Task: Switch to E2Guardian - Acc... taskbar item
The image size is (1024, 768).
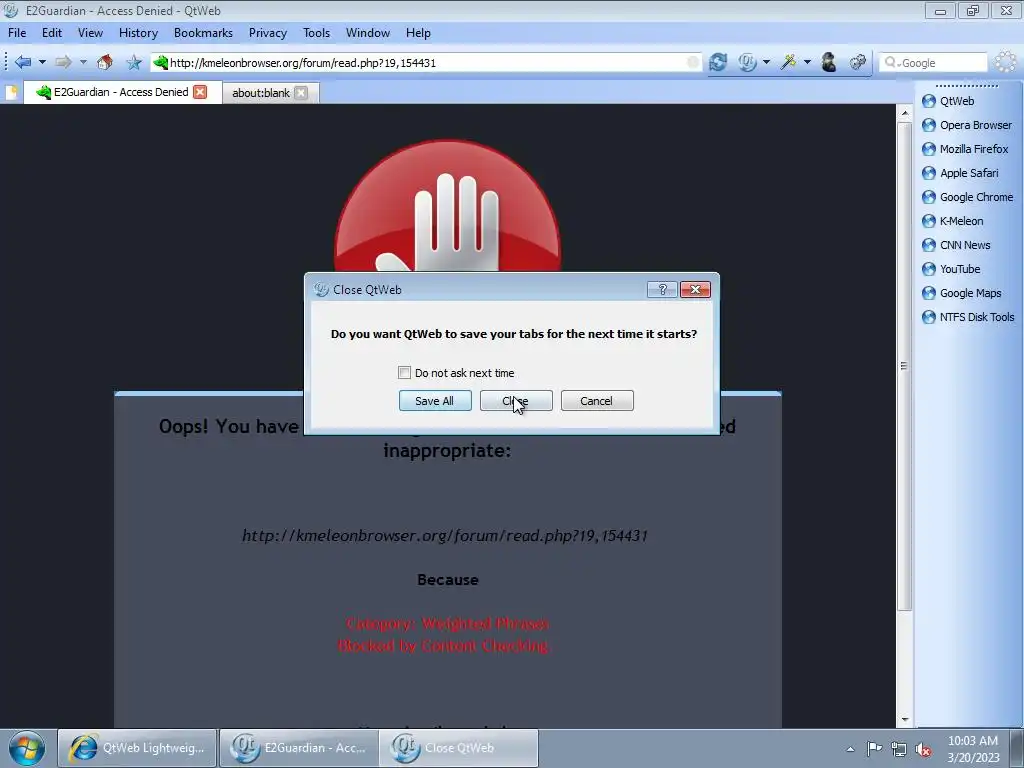Action: pos(298,748)
